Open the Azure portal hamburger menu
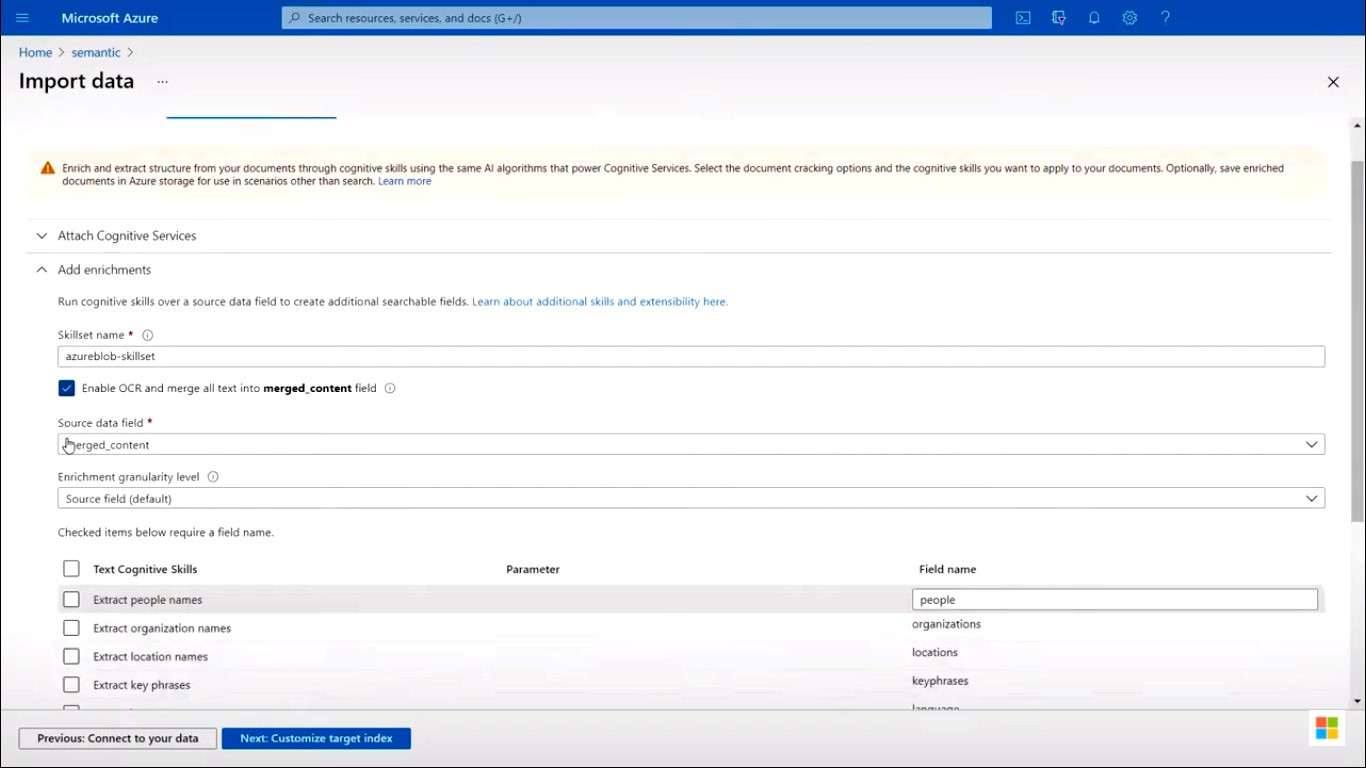This screenshot has height=768, width=1366. (x=23, y=18)
